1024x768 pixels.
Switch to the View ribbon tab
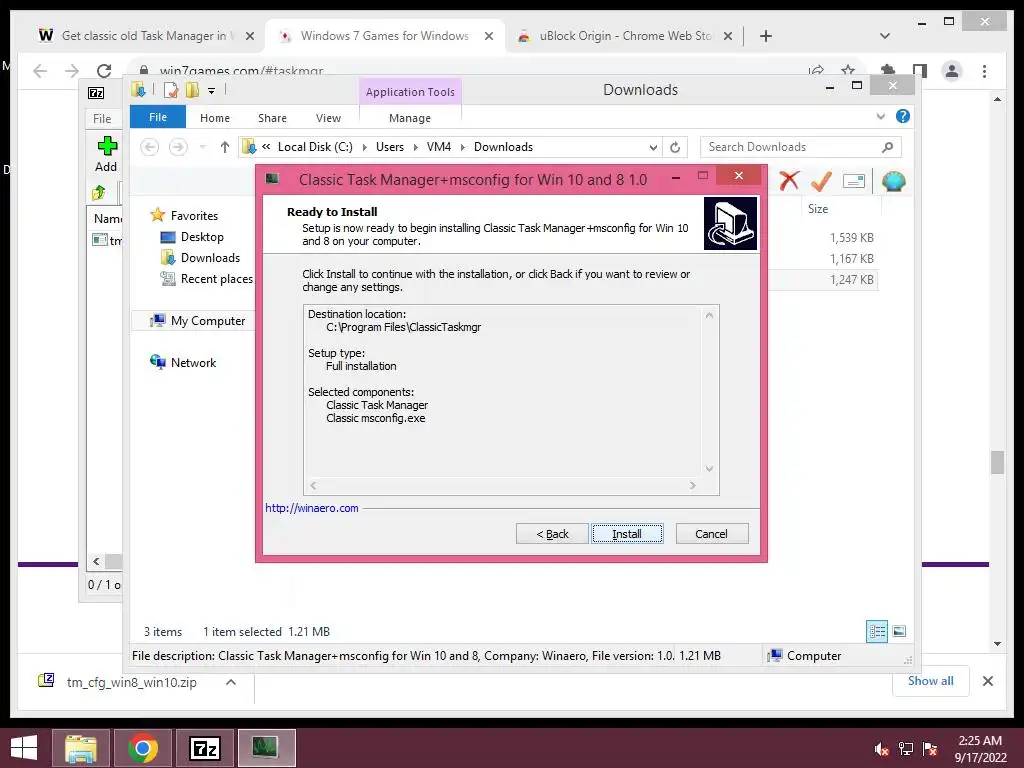tap(328, 118)
